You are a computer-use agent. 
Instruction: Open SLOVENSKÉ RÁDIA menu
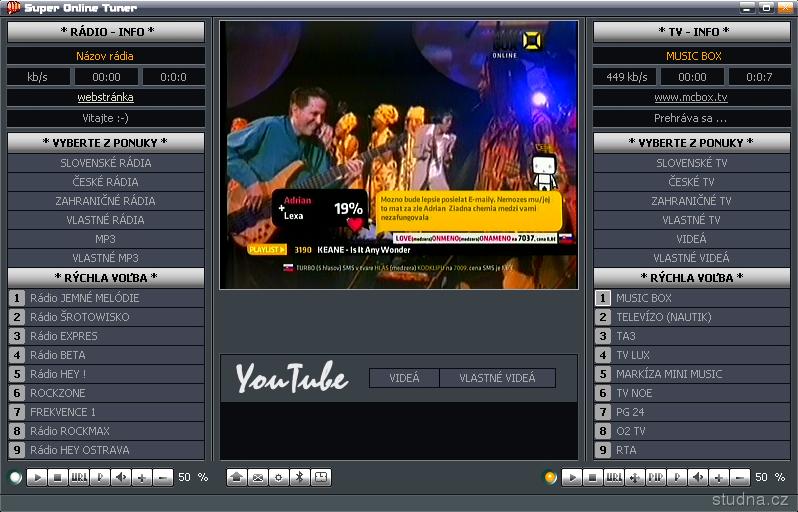[x=106, y=163]
